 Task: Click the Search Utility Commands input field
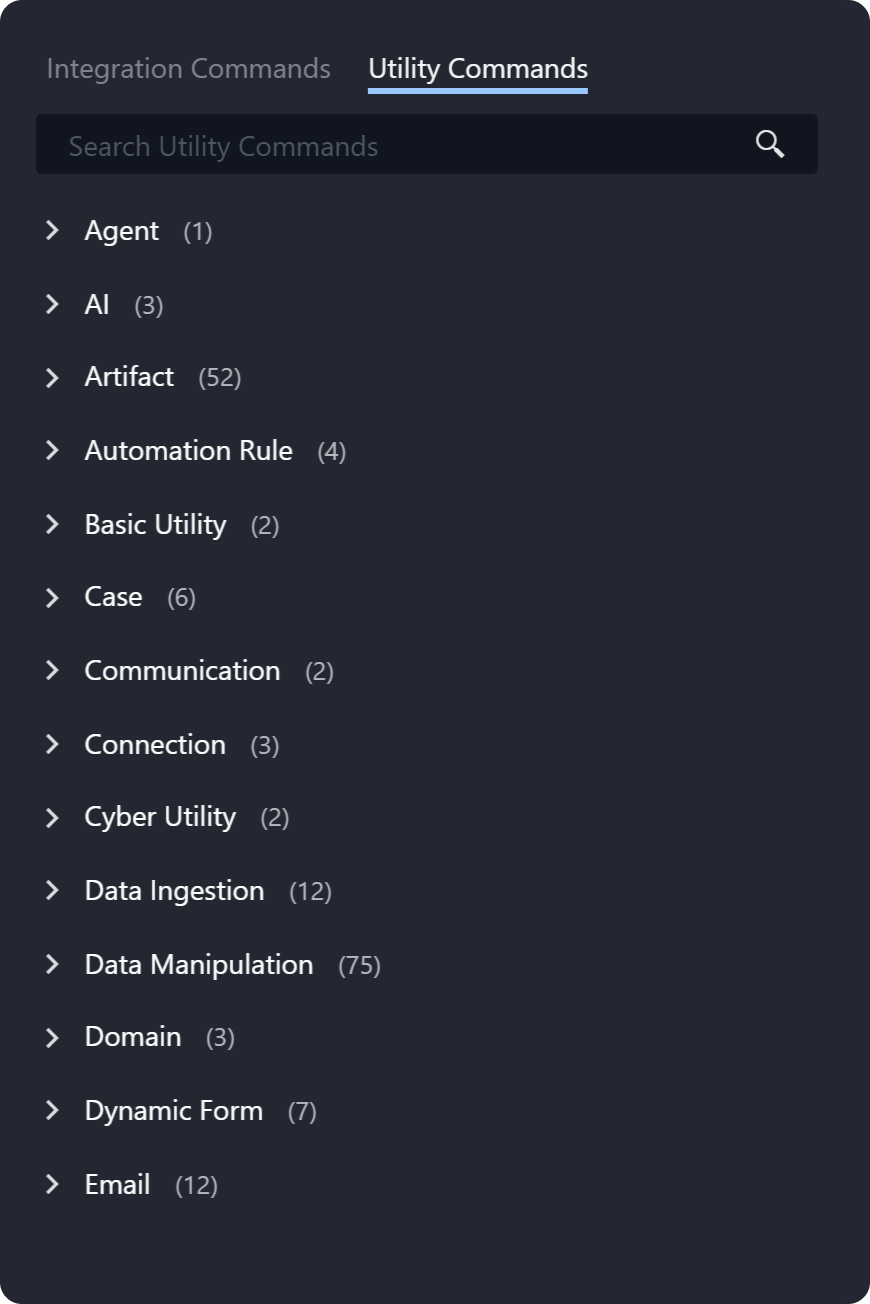(x=400, y=144)
